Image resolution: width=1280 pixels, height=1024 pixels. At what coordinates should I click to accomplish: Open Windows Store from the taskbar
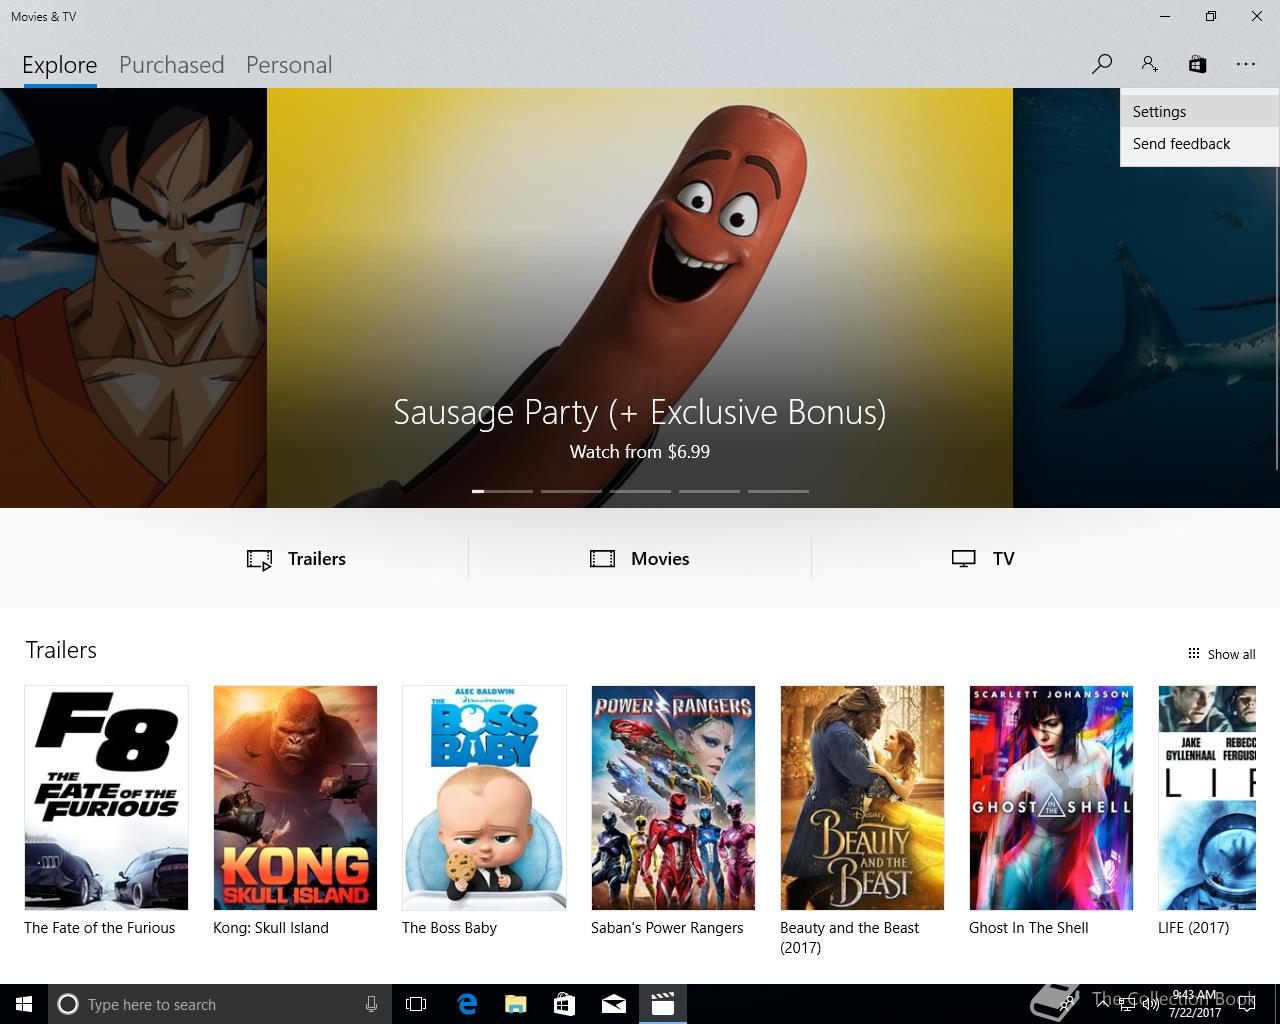coord(565,1004)
